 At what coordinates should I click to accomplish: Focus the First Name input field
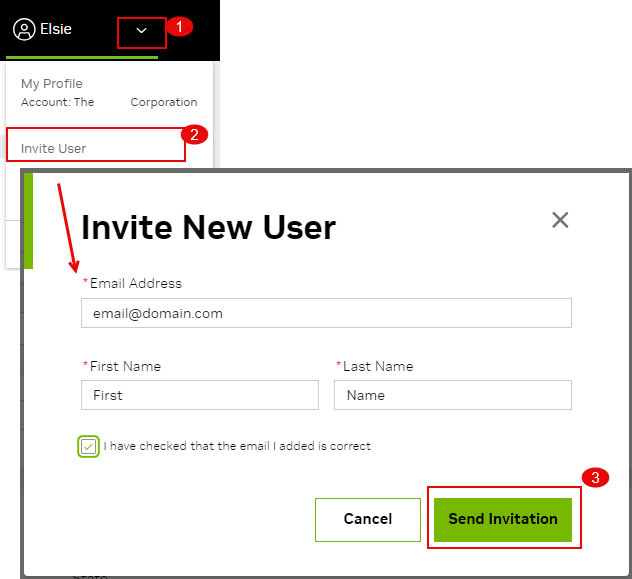200,395
